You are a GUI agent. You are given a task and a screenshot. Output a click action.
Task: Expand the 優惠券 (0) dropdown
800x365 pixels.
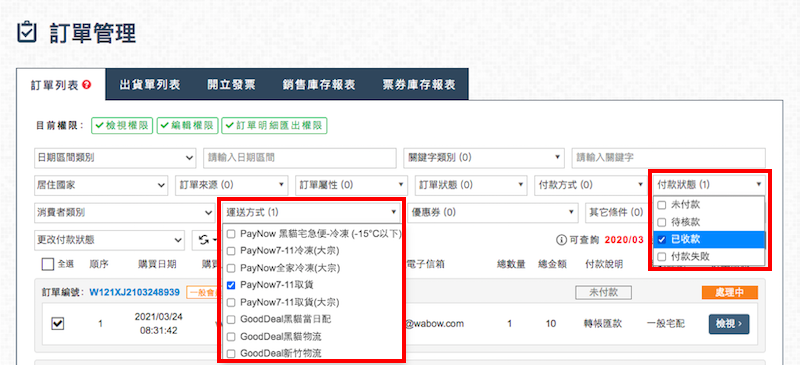tap(493, 212)
